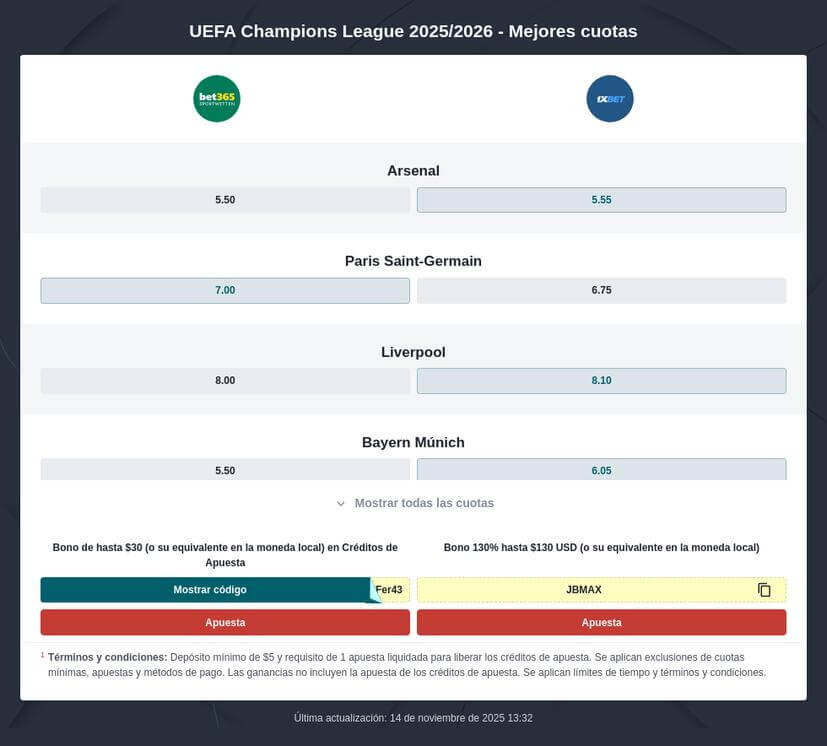The height and width of the screenshot is (746, 827).
Task: Click the Última actualización footer text
Action: [413, 717]
